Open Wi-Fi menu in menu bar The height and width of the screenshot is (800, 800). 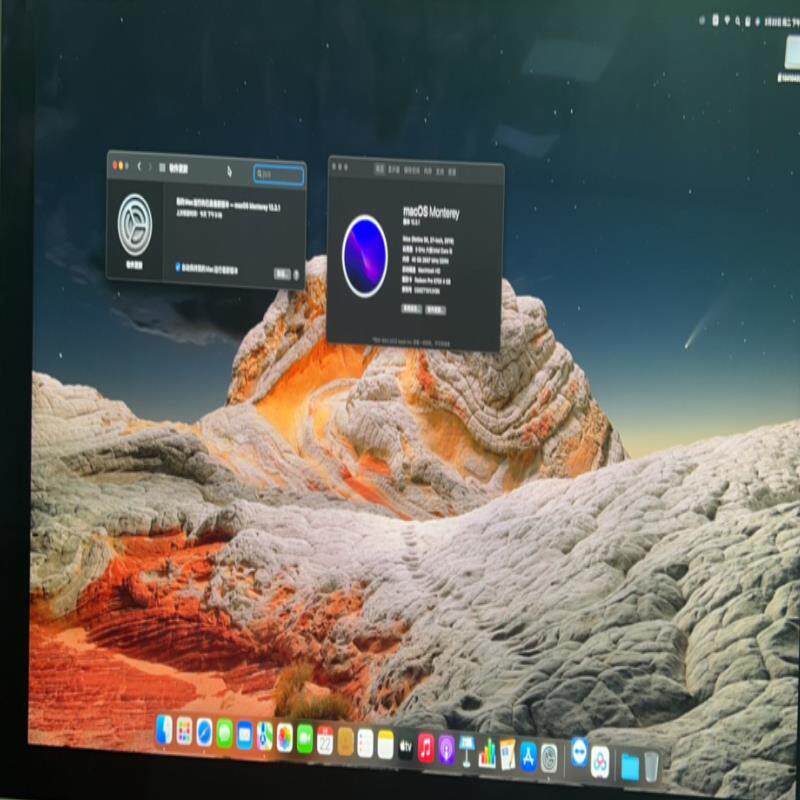tap(727, 20)
